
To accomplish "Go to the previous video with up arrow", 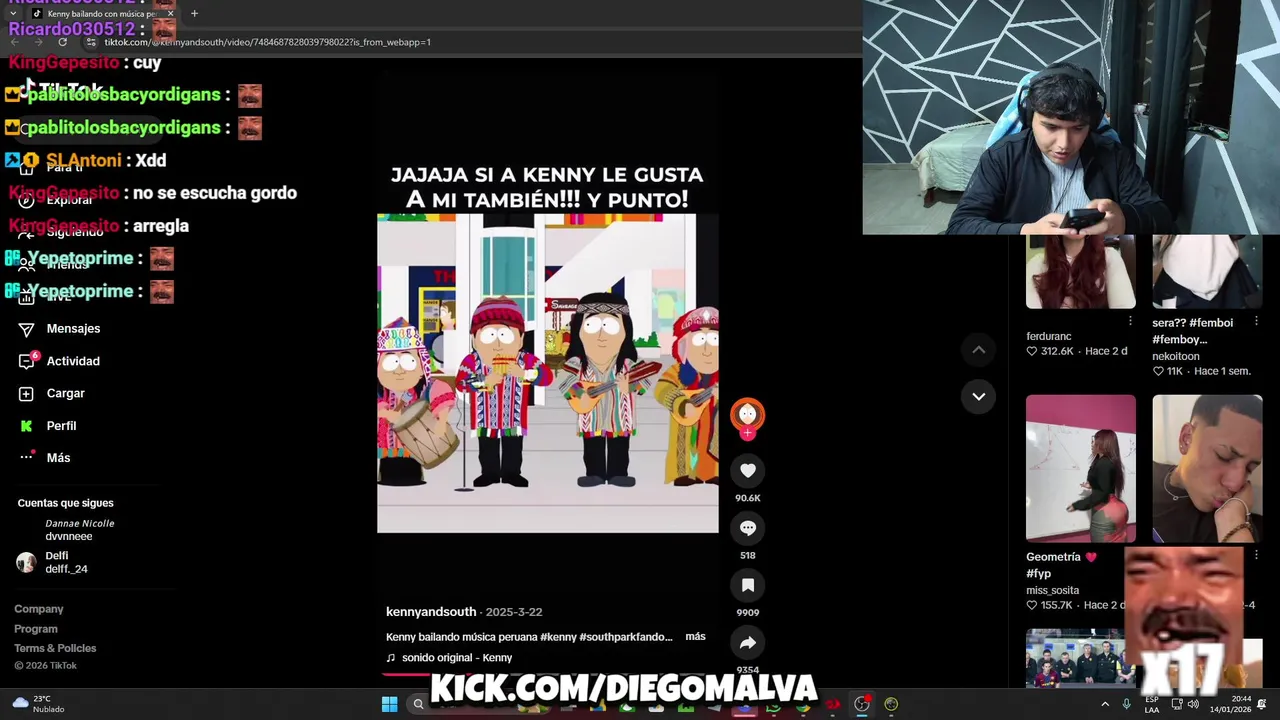I will tap(979, 349).
